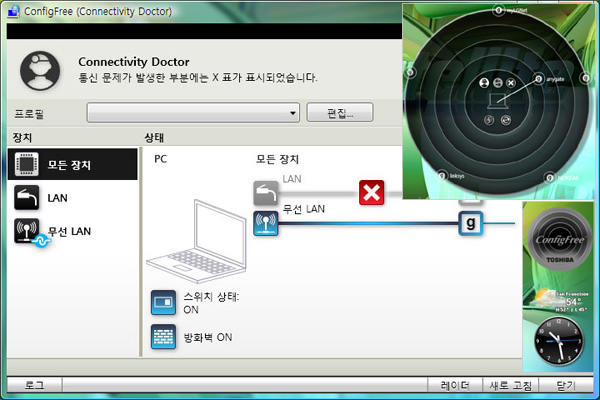Click the 로그 log button

34,385
